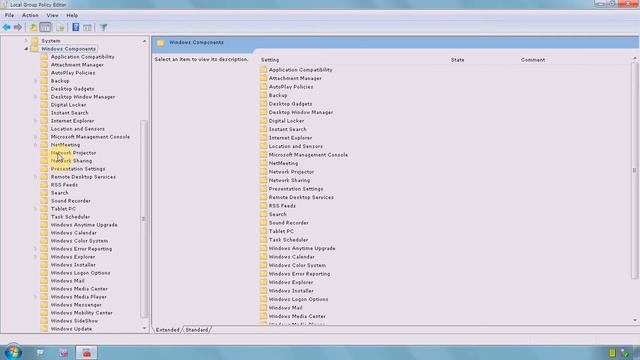This screenshot has height=360, width=640.
Task: Expand Microsoft Management Console tree node
Action: [x=36, y=137]
